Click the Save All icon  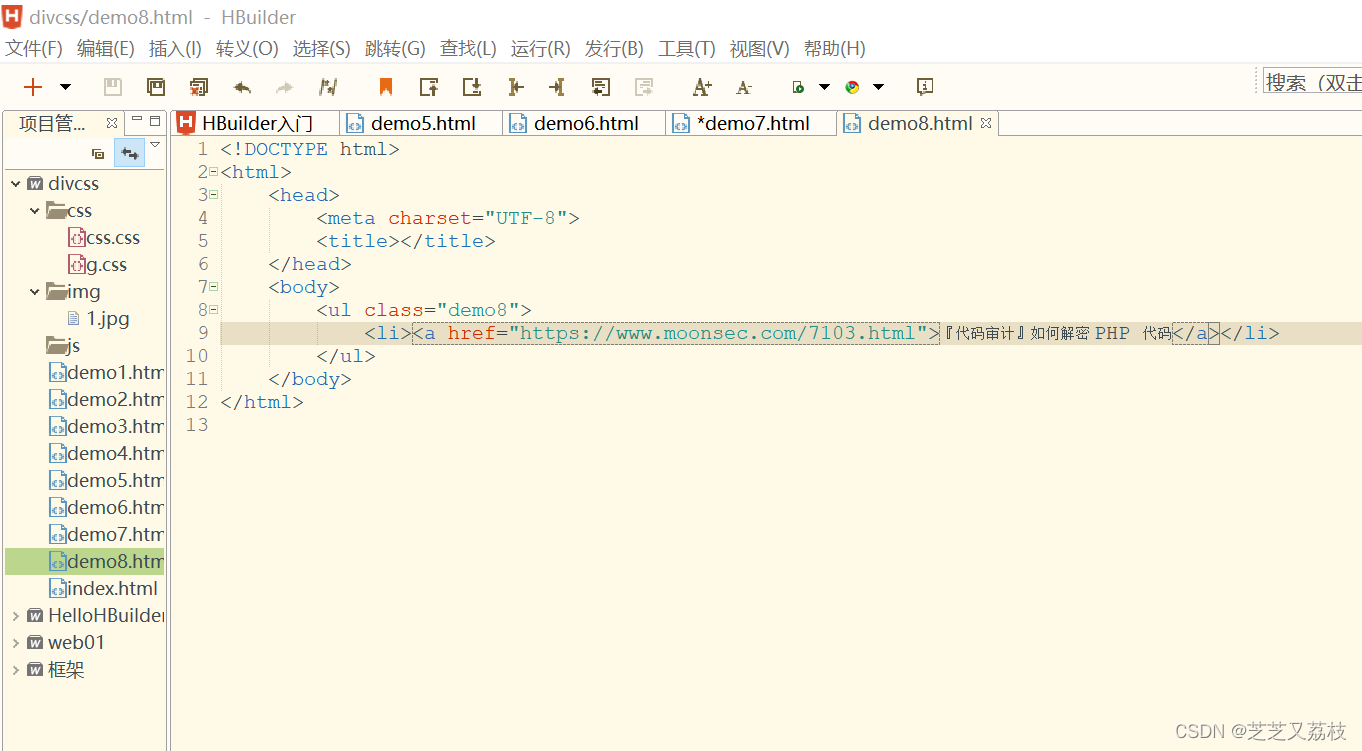tap(156, 87)
